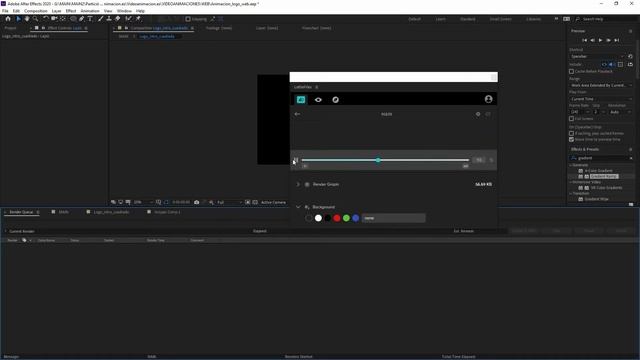640x360 pixels.
Task: Select the Rotation tool
Action: point(46,19)
